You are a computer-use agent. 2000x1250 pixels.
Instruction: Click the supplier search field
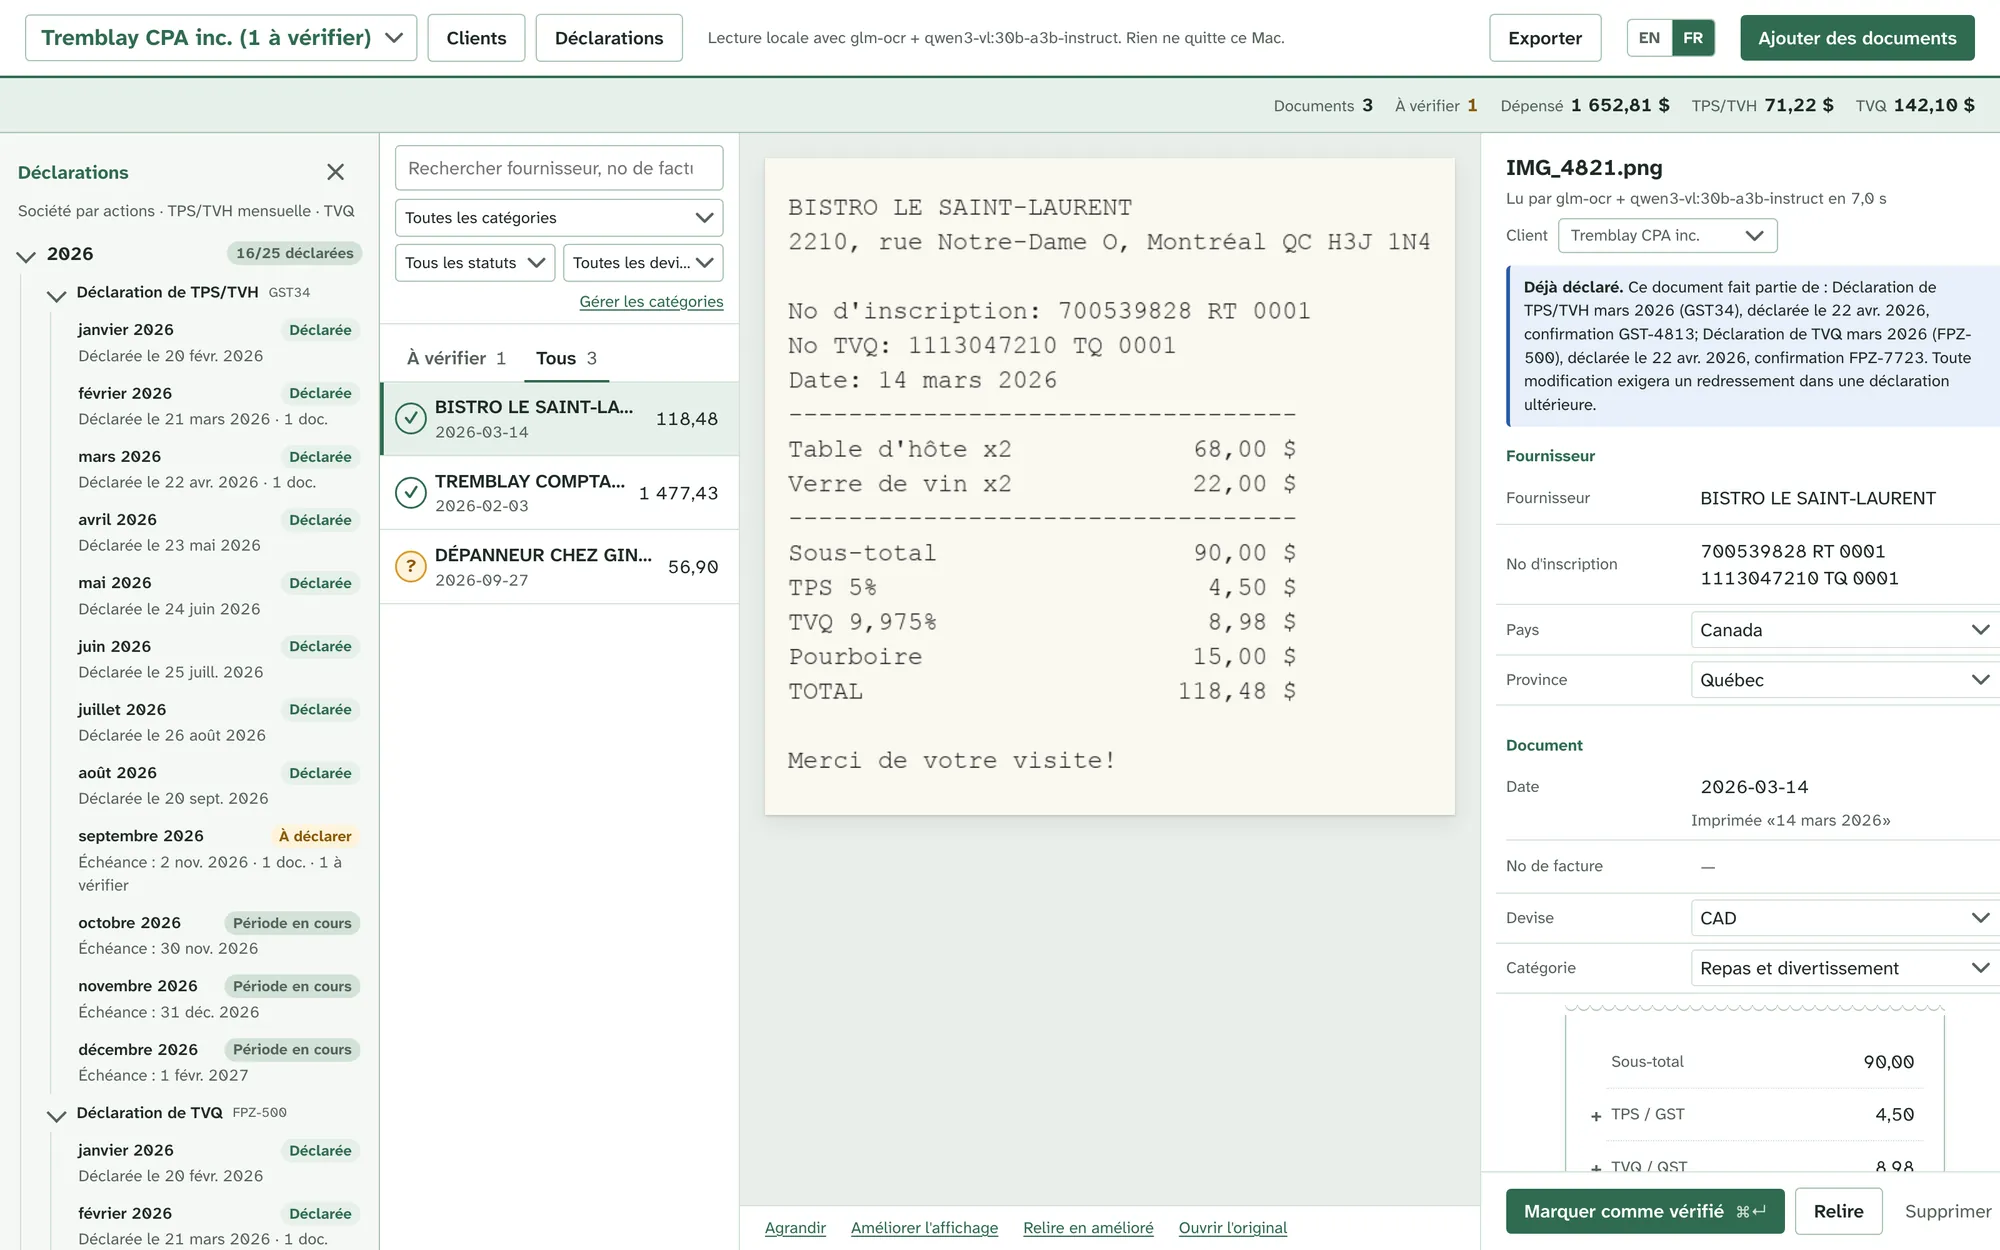pos(559,168)
